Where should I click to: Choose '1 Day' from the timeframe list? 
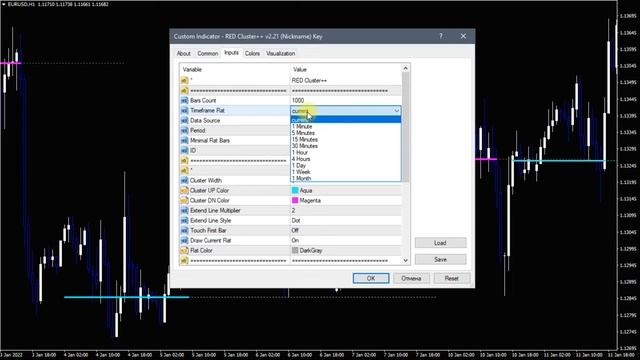coord(346,166)
